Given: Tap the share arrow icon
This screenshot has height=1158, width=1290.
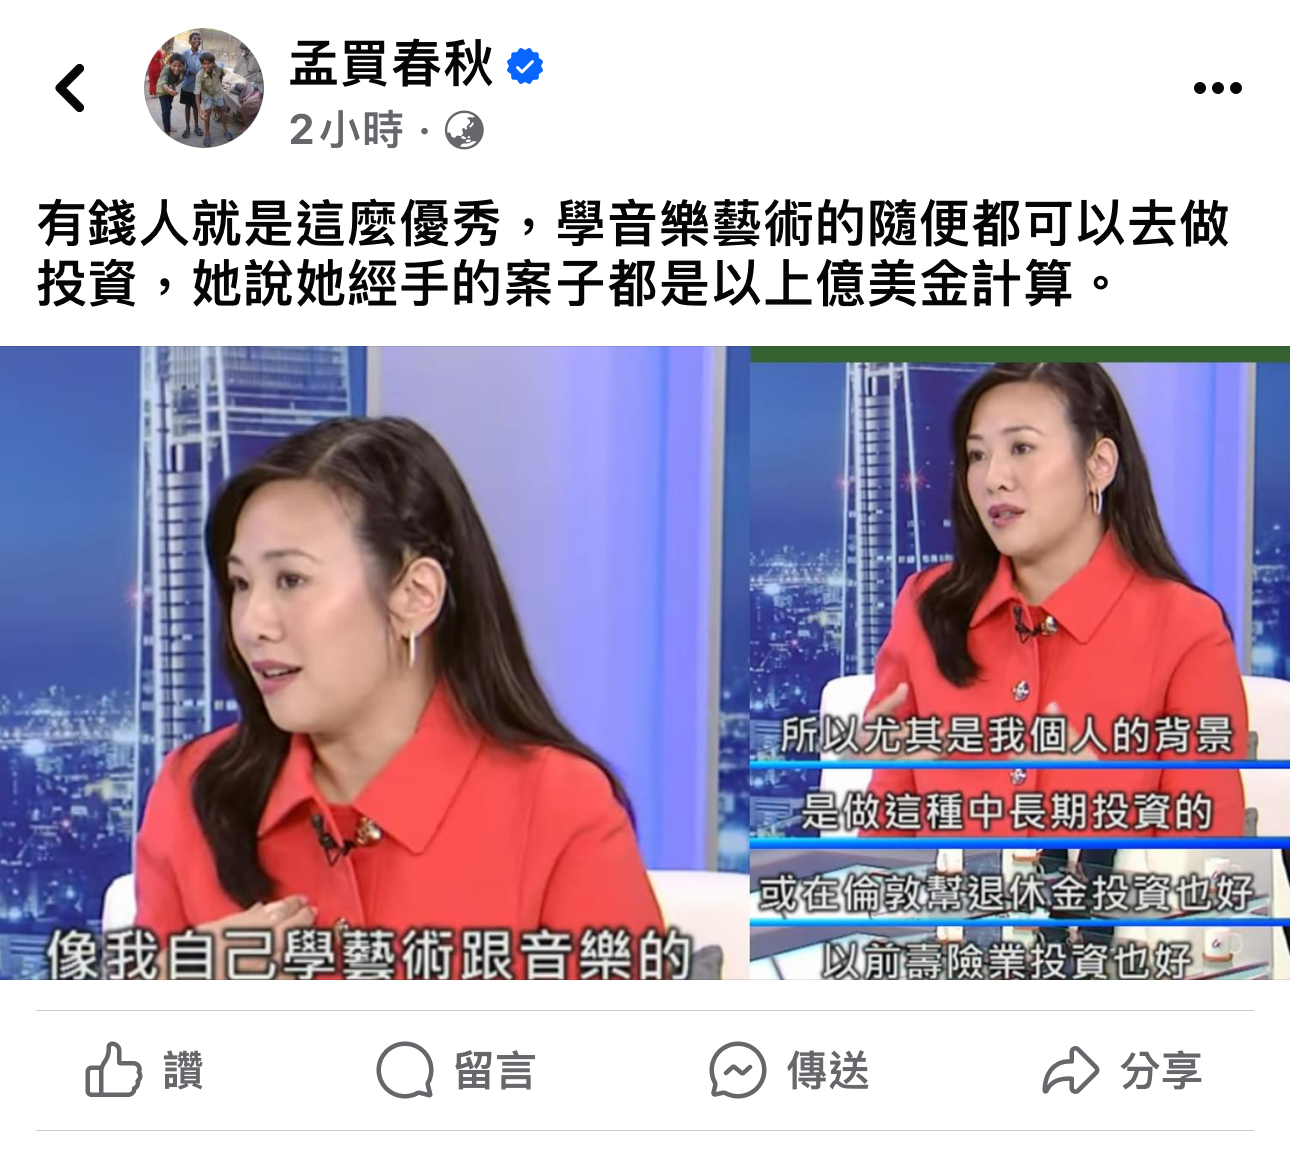Looking at the screenshot, I should pyautogui.click(x=1071, y=1070).
